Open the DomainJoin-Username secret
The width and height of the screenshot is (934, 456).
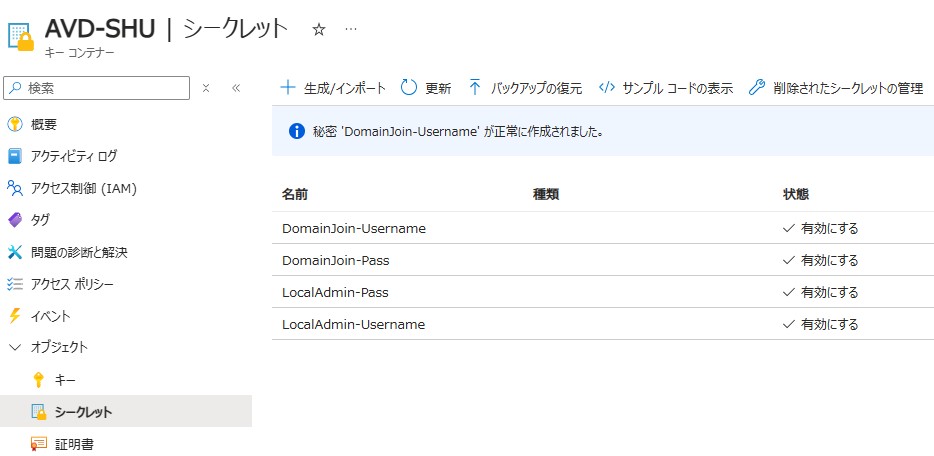click(x=354, y=228)
